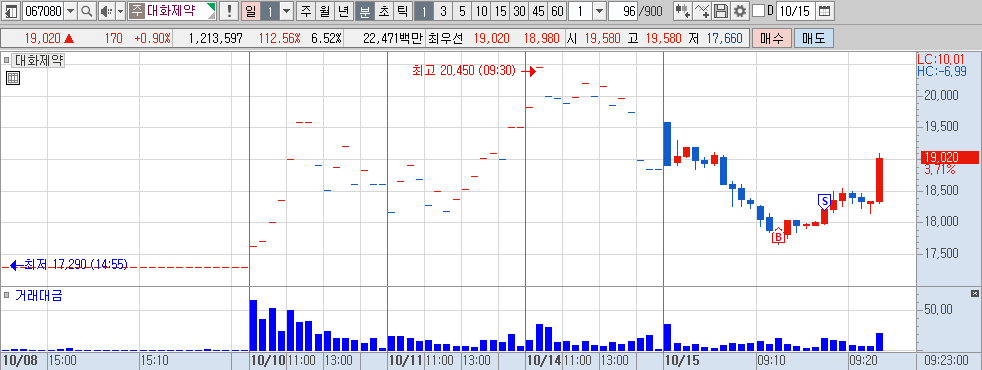Viewport: 982px width, 370px height.
Task: Toggle the D checkbox beside date field
Action: (758, 11)
